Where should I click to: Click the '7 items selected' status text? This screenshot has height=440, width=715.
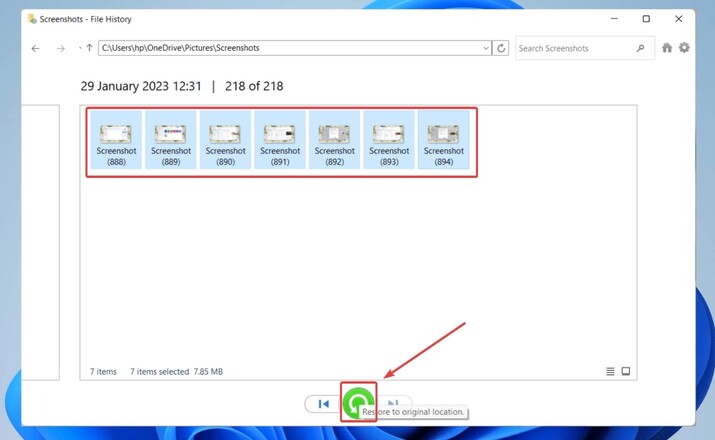[160, 372]
